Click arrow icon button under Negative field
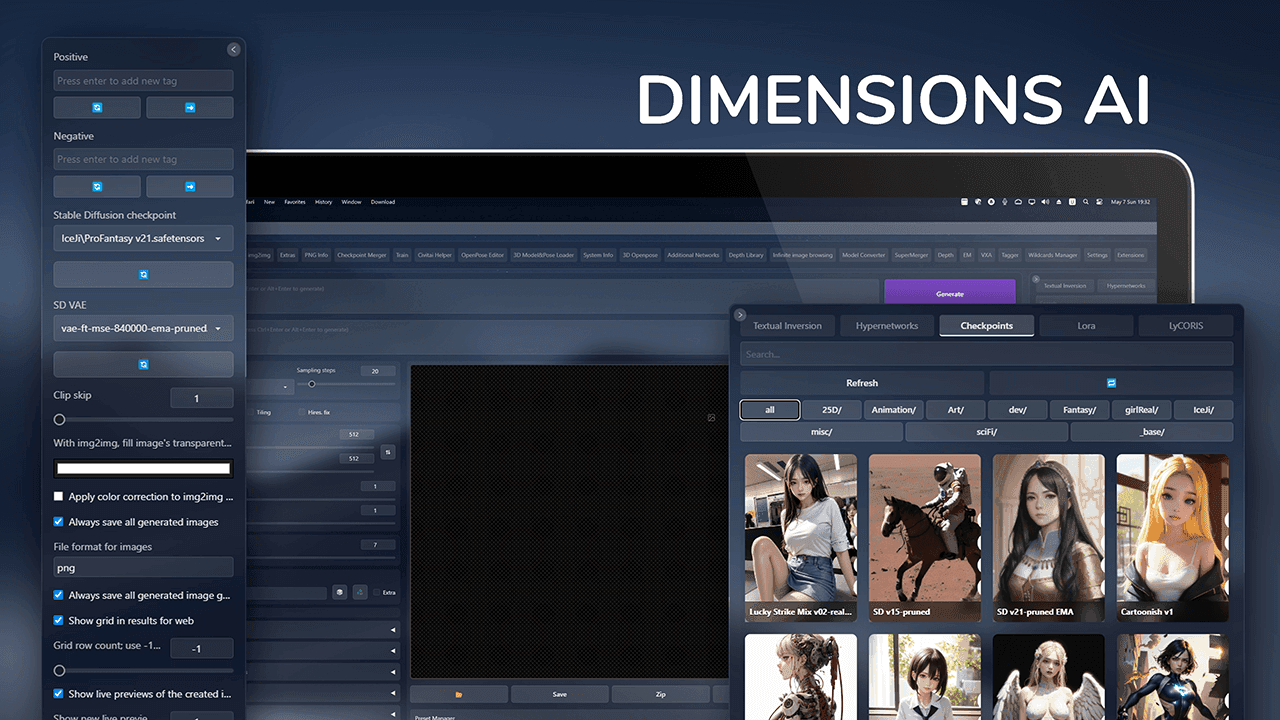The height and width of the screenshot is (720, 1280). click(x=190, y=186)
